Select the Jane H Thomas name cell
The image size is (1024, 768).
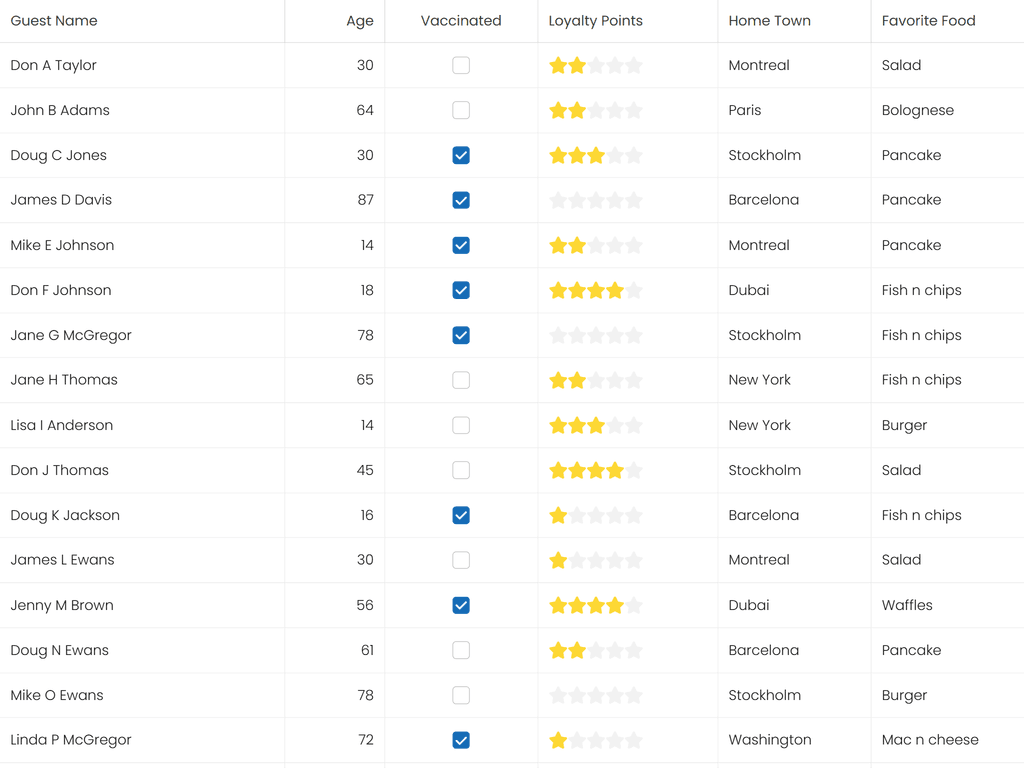click(64, 380)
